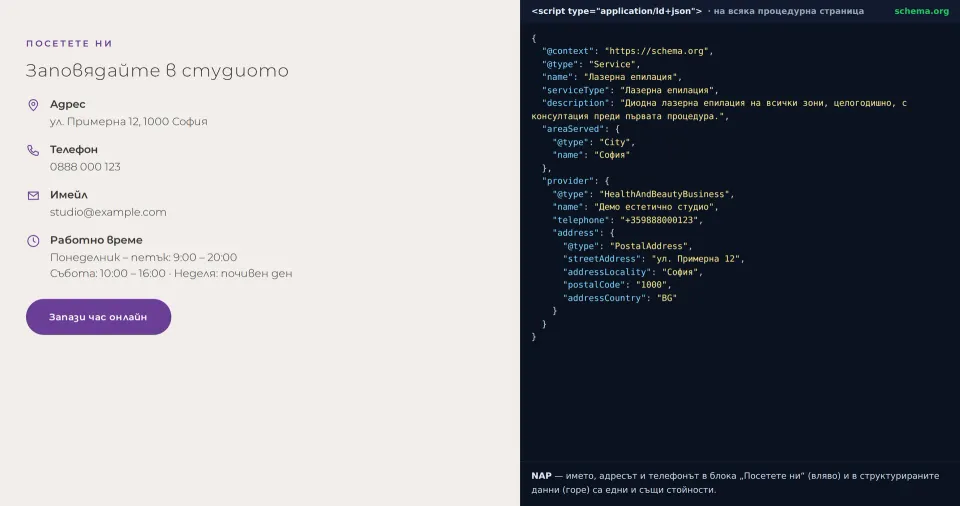Click the email studio@example.com
Image resolution: width=960 pixels, height=506 pixels.
(x=108, y=212)
